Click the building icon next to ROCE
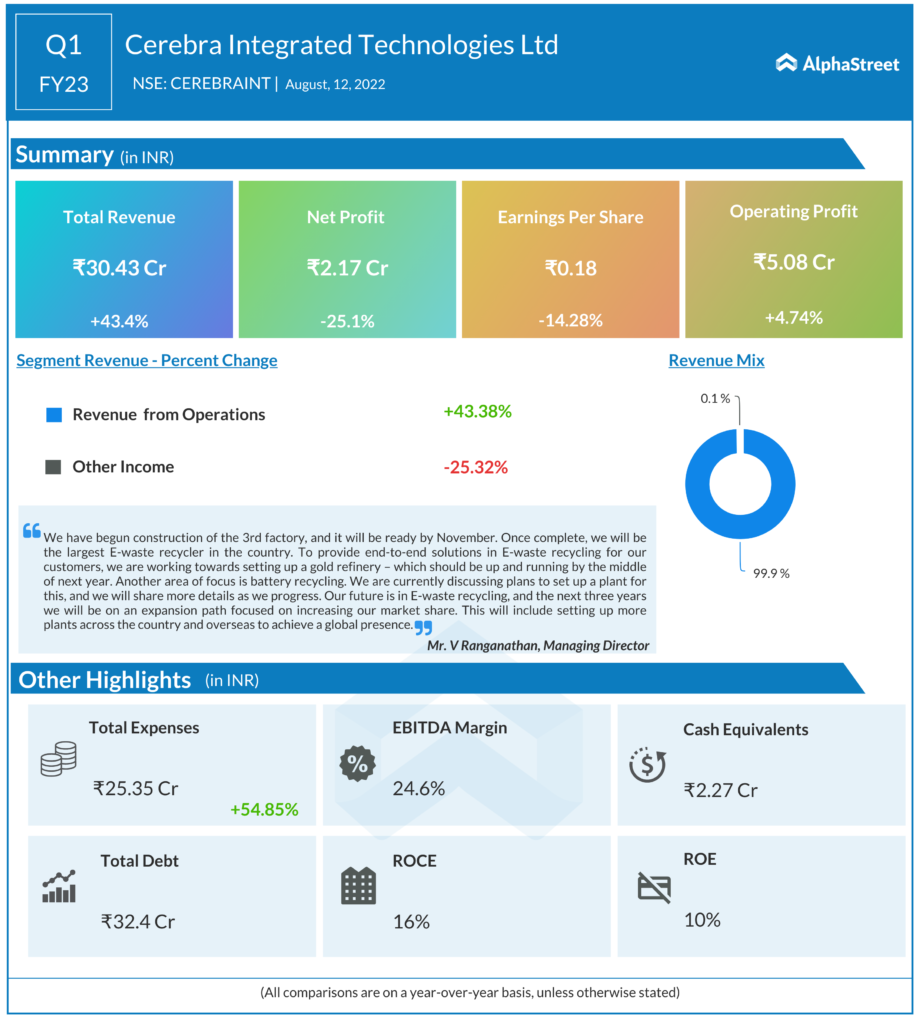 coord(357,886)
